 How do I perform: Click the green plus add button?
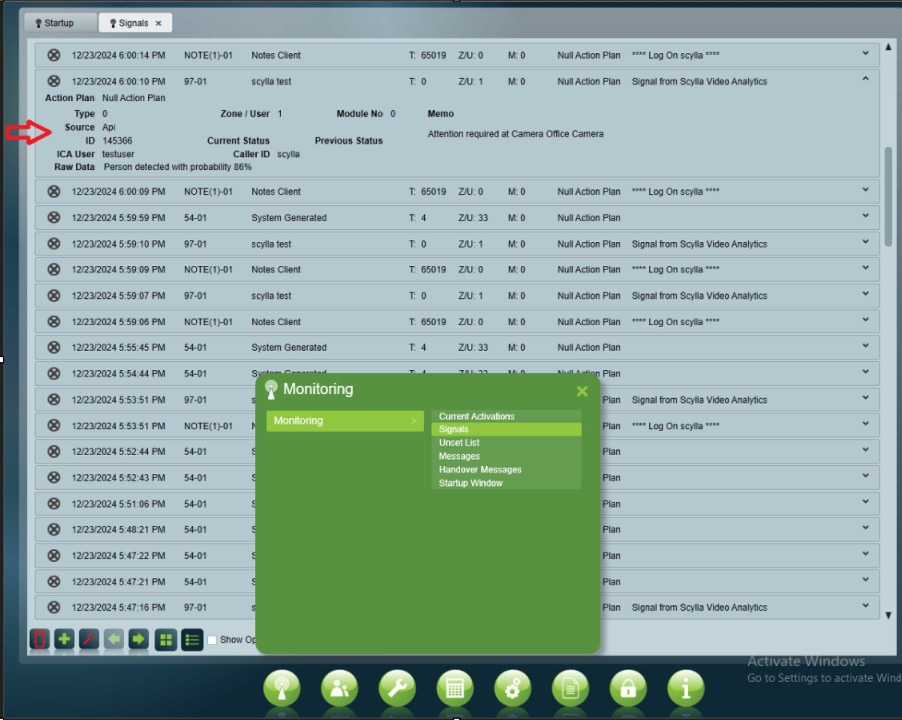pos(64,639)
